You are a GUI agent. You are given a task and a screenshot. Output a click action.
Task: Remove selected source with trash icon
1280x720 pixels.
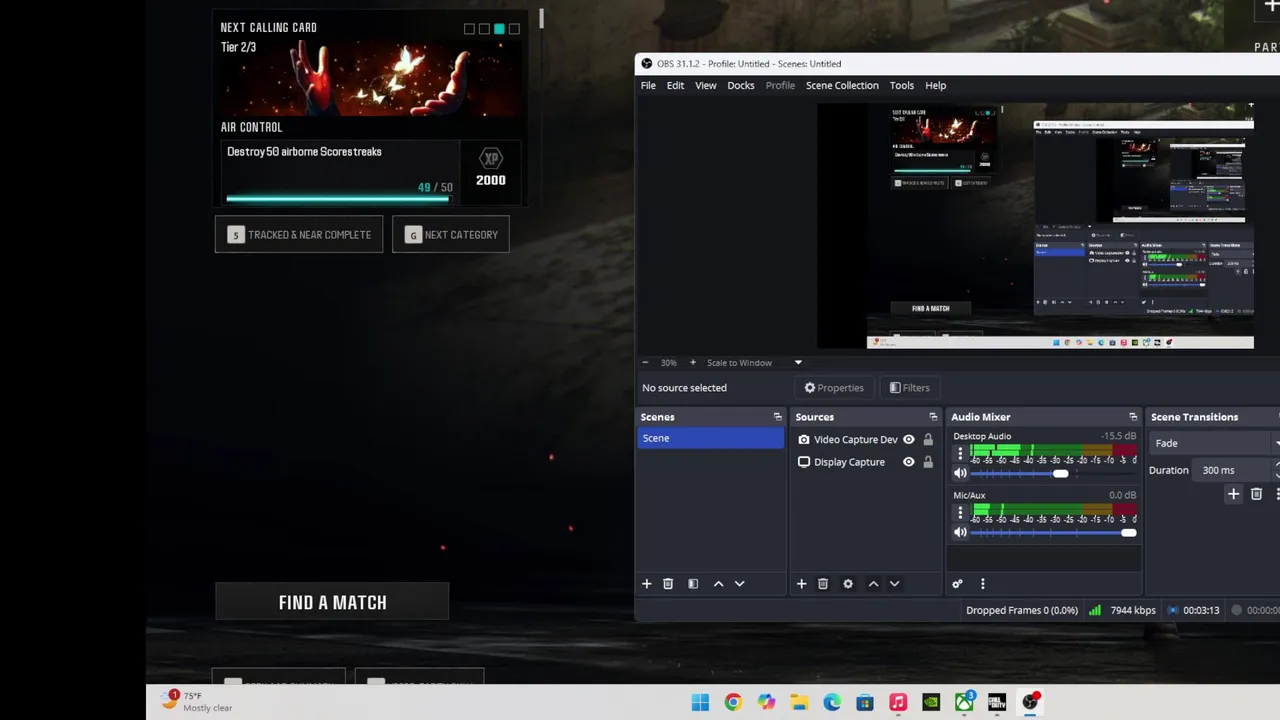(823, 584)
